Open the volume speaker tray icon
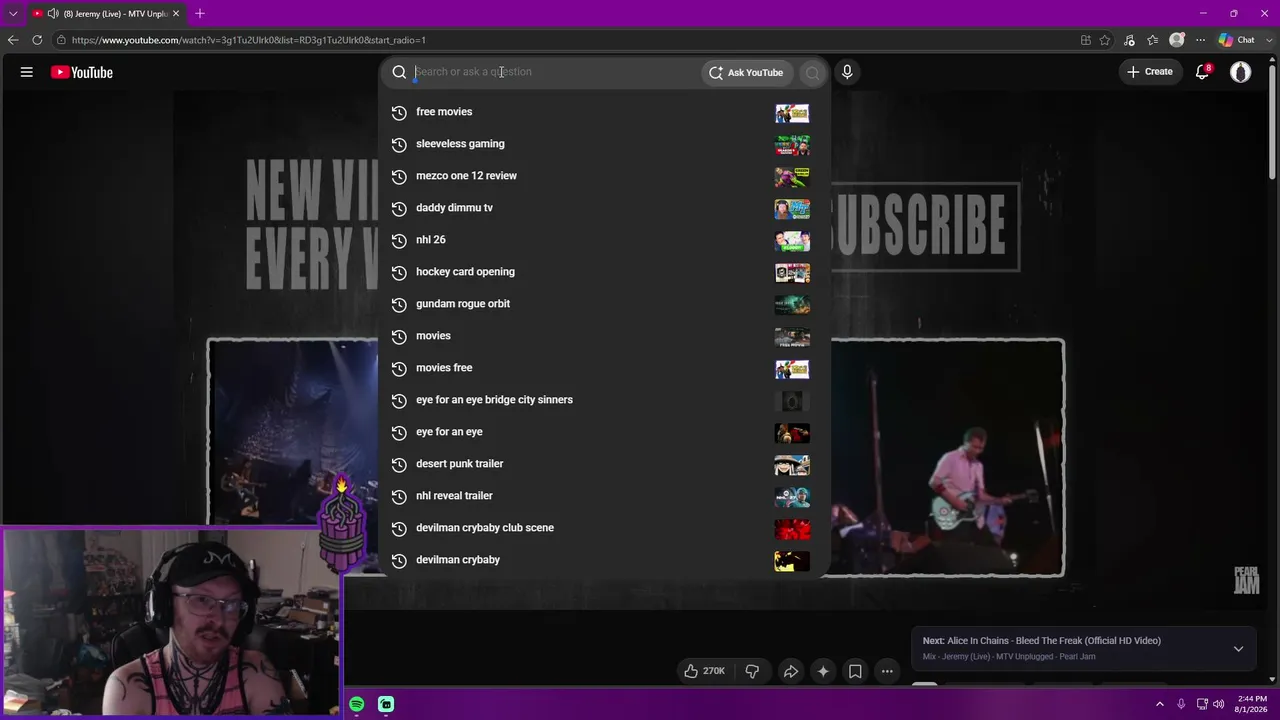This screenshot has width=1280, height=720. click(x=1219, y=704)
